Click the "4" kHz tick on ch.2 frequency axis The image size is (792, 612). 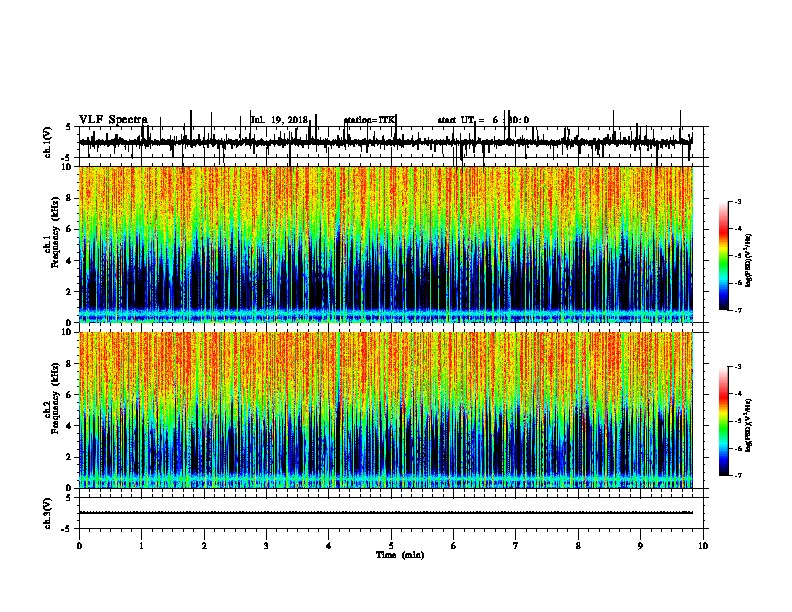tap(69, 426)
